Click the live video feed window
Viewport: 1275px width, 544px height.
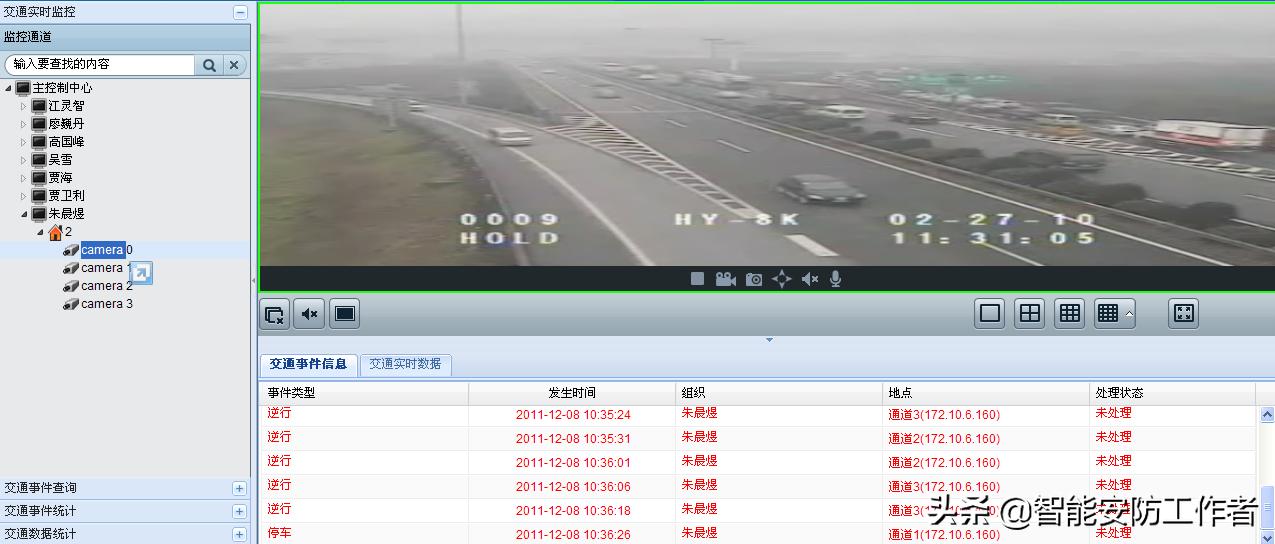(766, 135)
